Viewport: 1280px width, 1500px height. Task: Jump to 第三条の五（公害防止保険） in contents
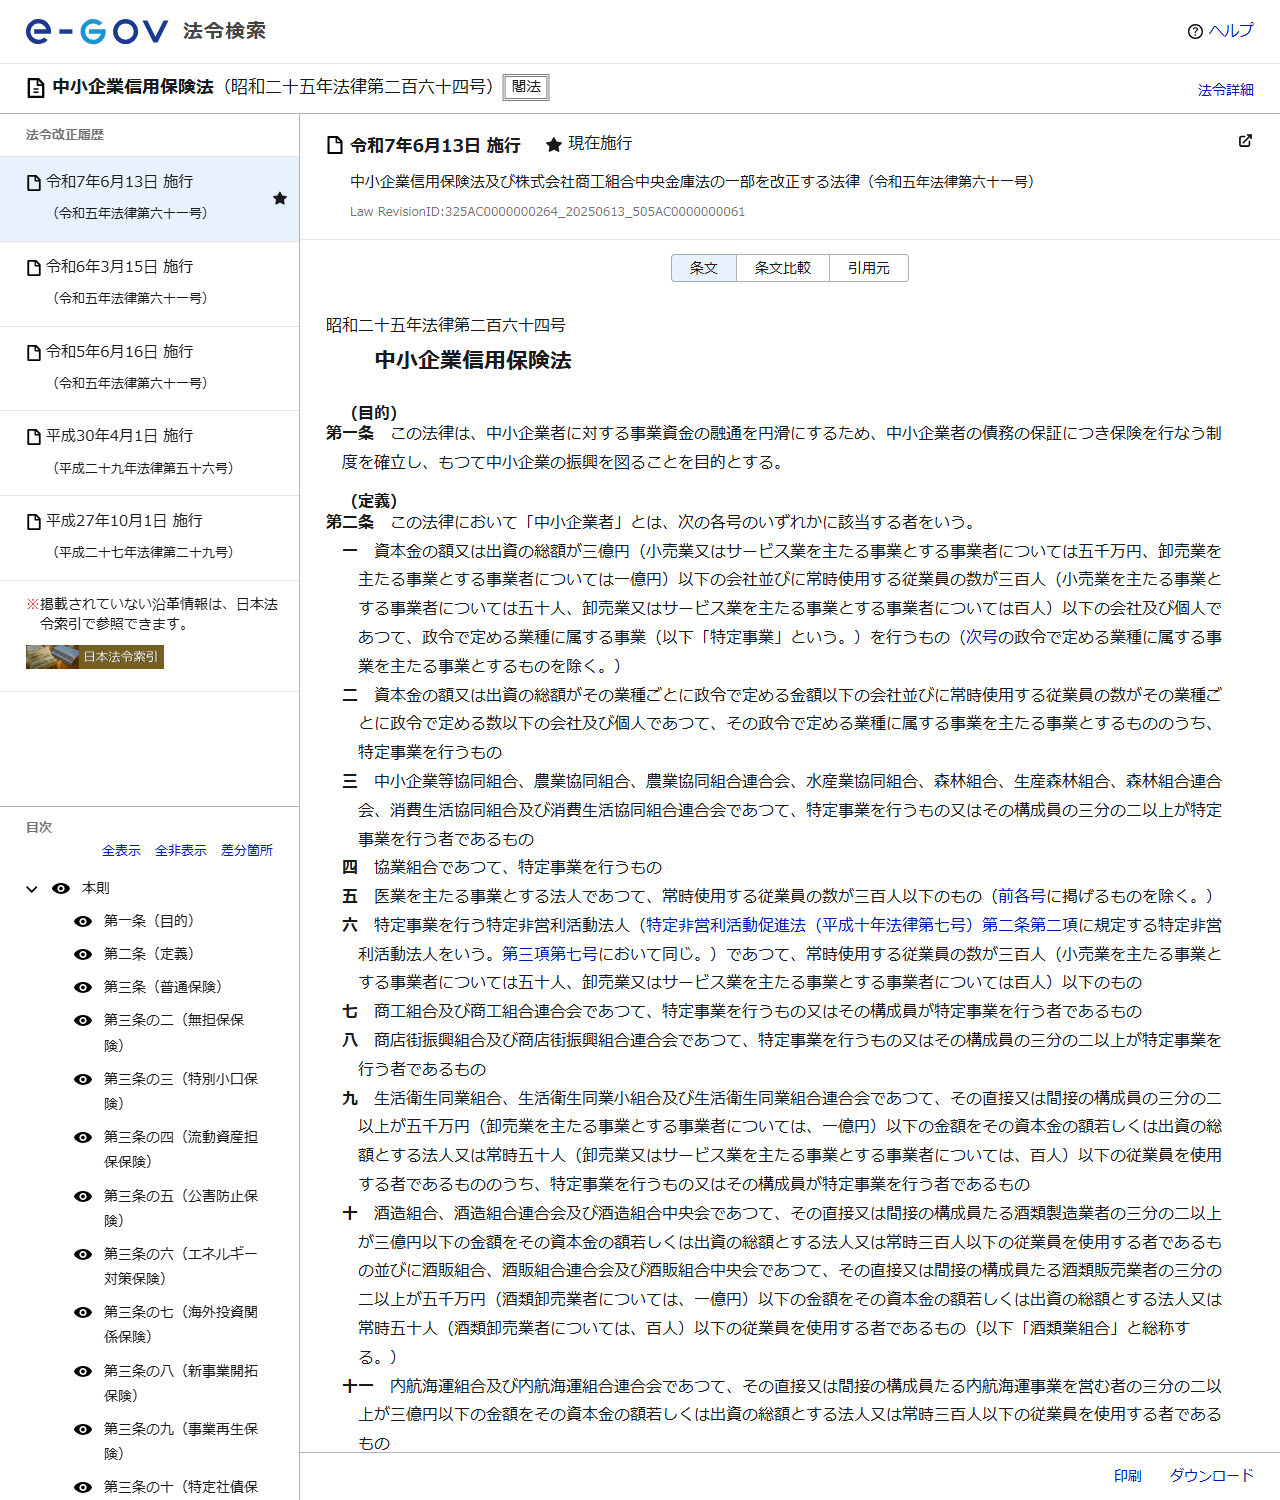click(x=181, y=1208)
